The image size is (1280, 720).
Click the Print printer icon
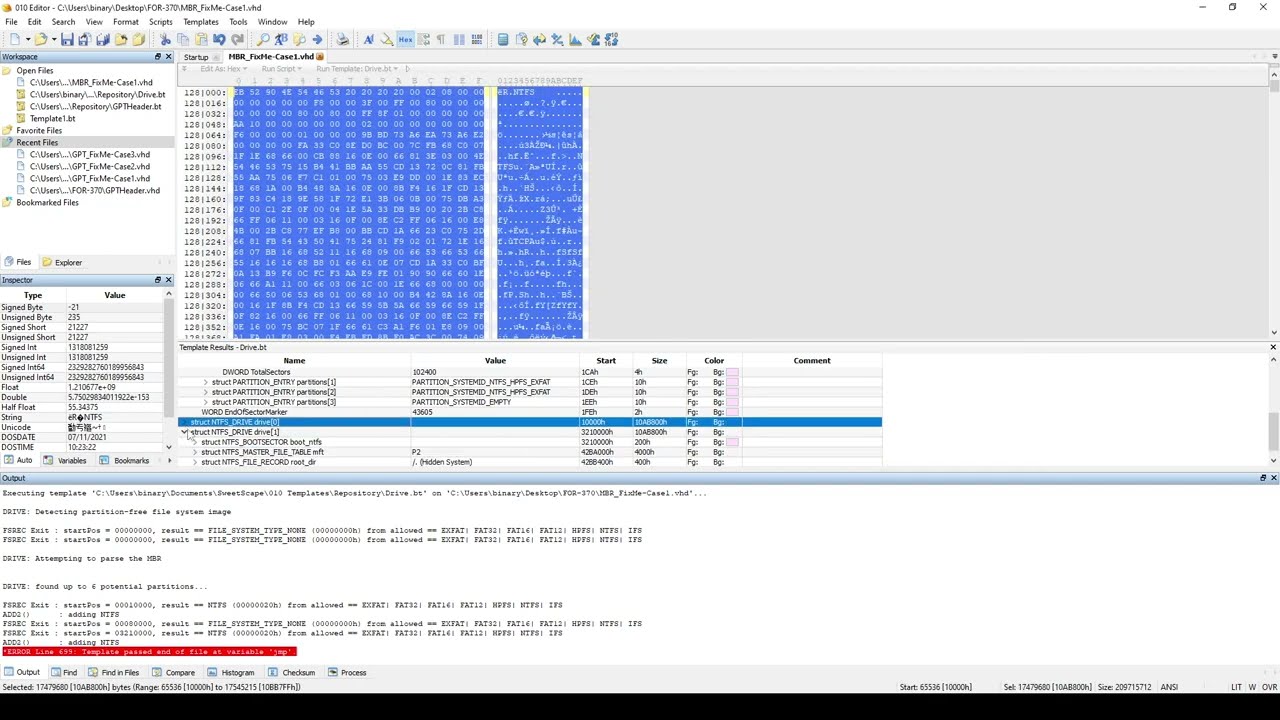343,40
